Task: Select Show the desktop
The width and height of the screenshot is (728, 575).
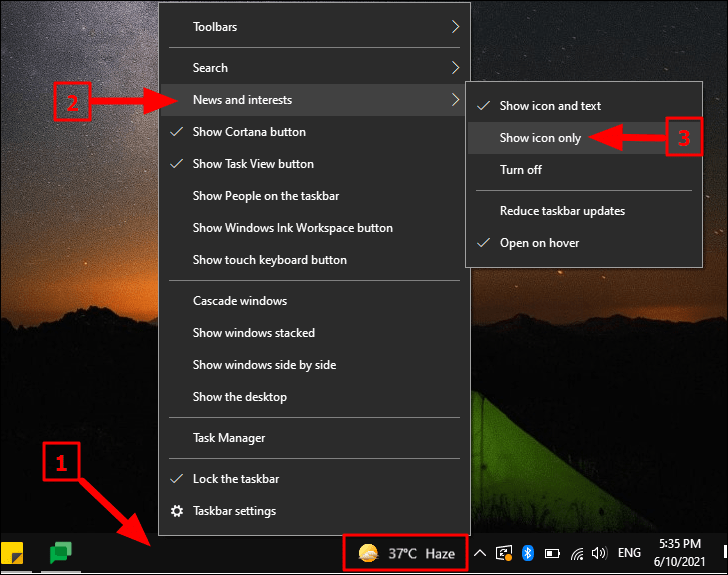Action: tap(314, 397)
